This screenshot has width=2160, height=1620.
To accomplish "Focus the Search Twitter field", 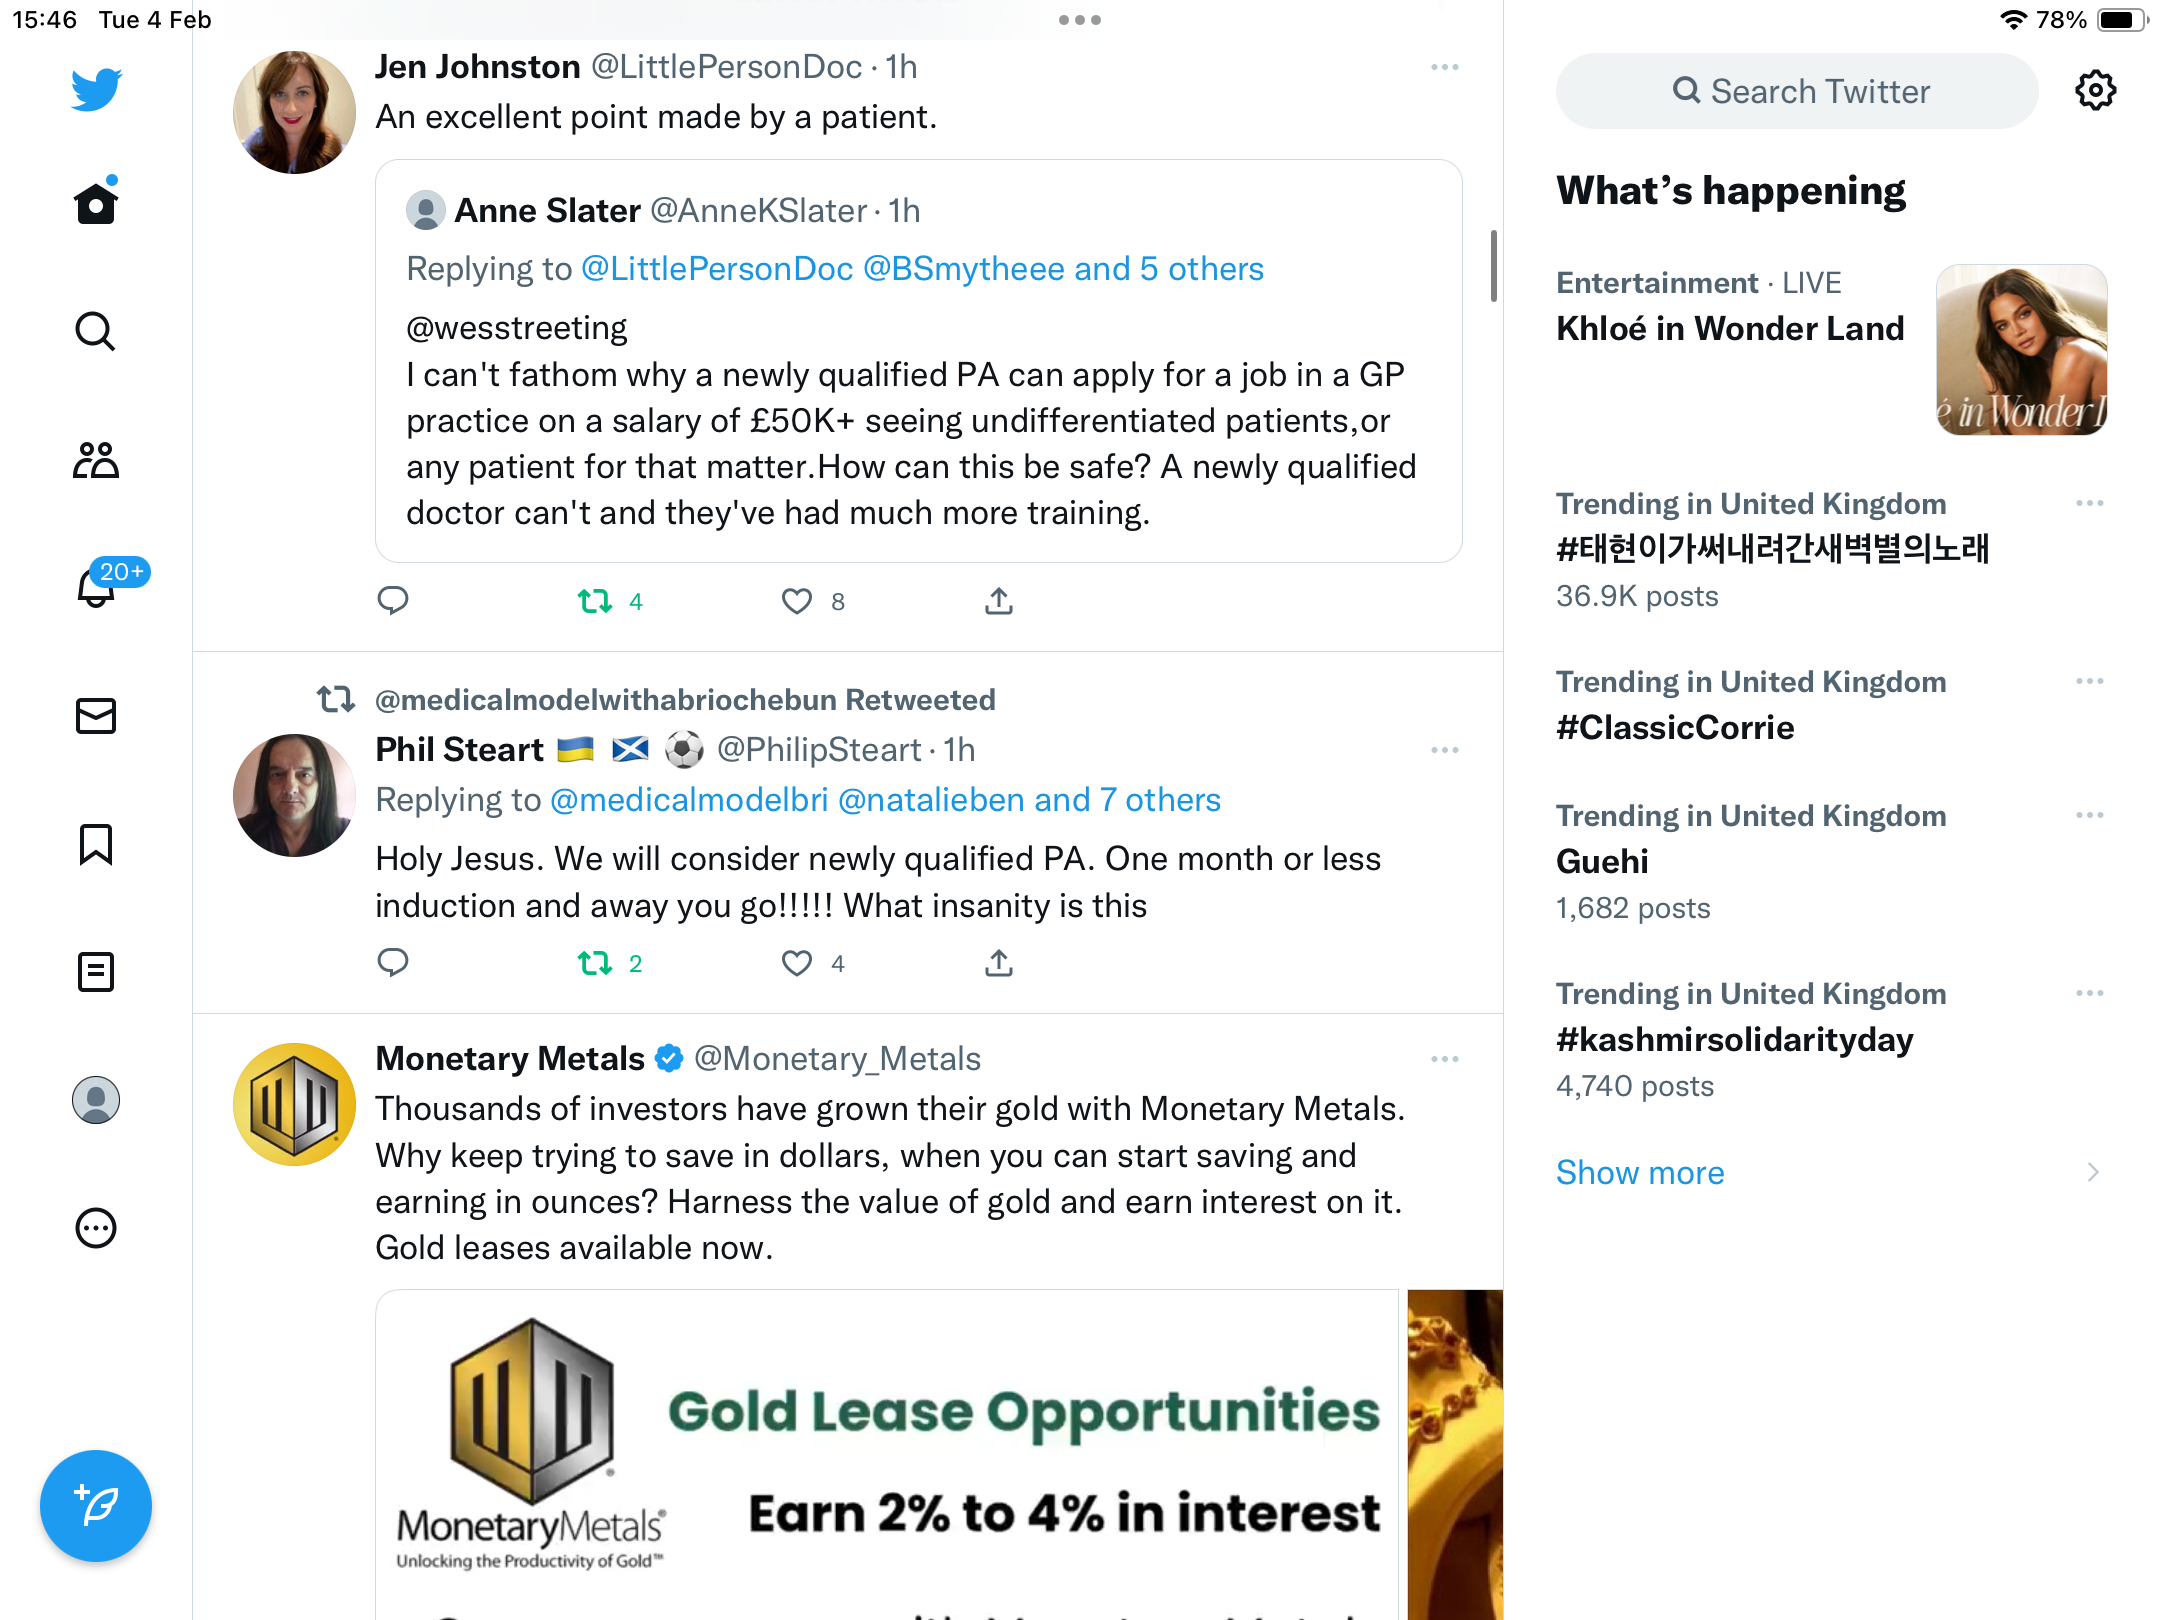I will [1797, 91].
